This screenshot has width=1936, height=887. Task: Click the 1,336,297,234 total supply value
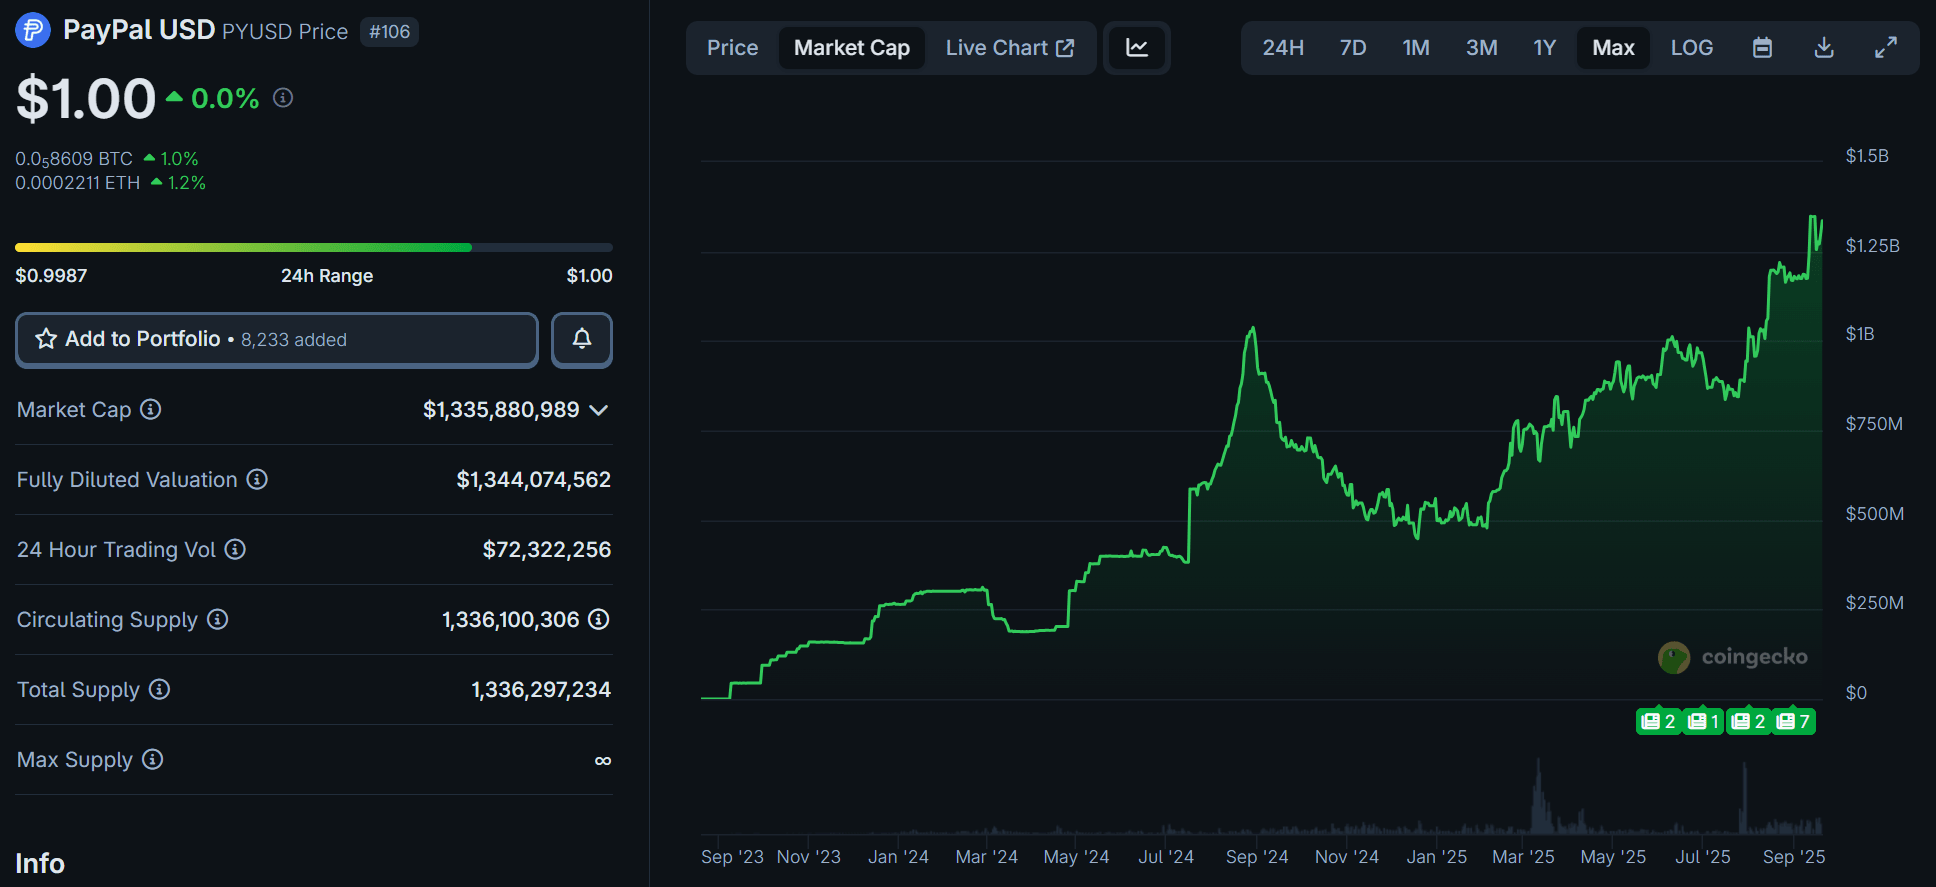pos(541,690)
